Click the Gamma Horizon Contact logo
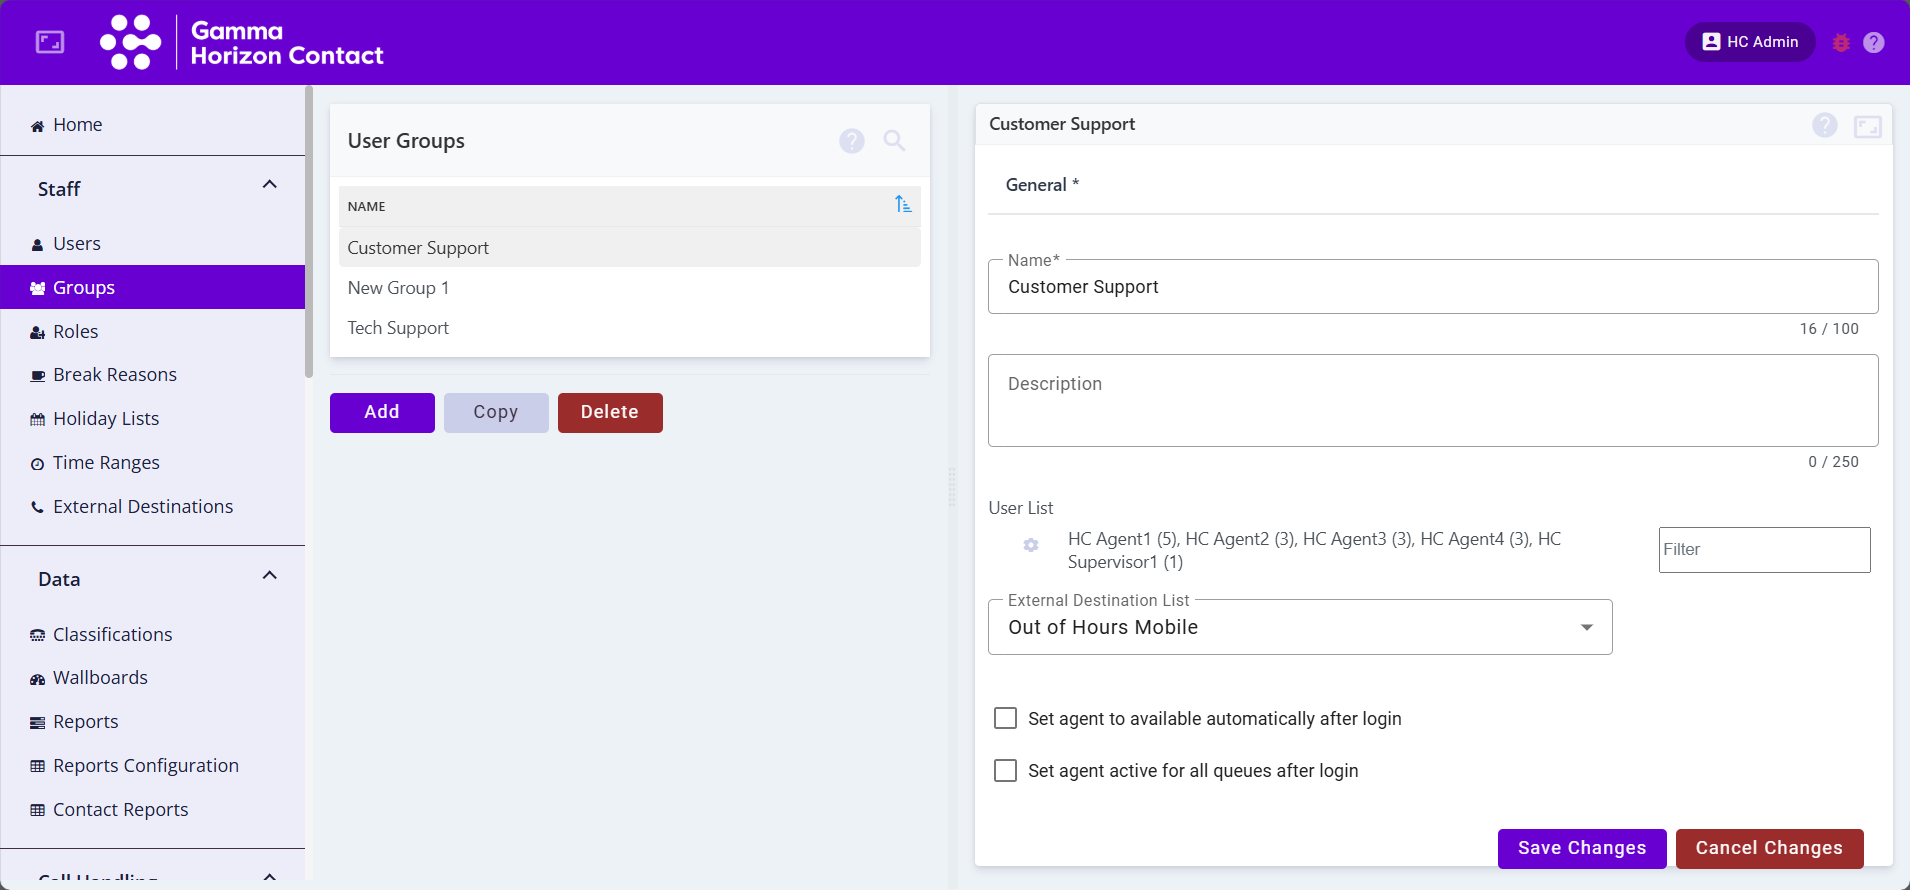 click(241, 42)
